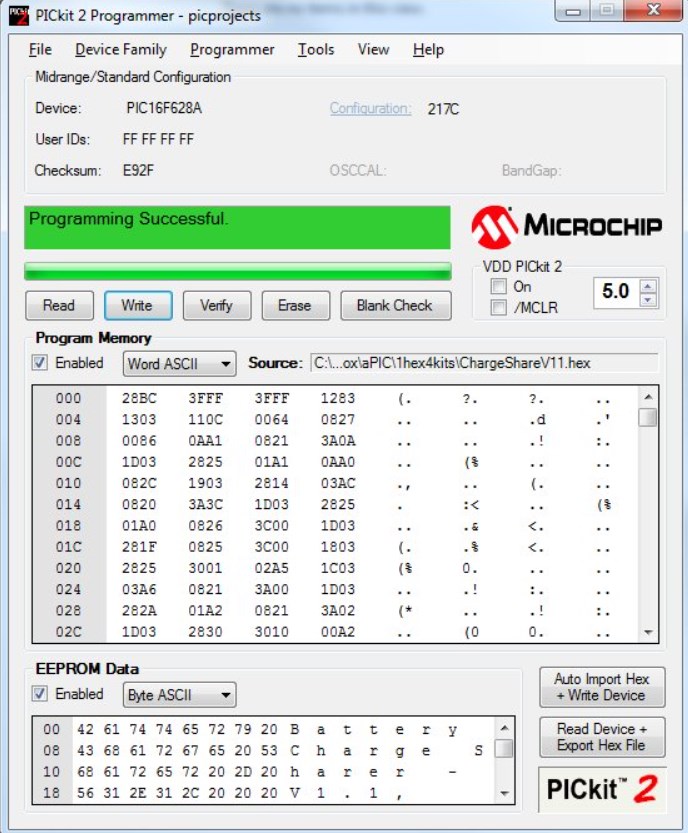Click User IDs value FF FF FF FF
Image resolution: width=688 pixels, height=833 pixels.
(158, 140)
